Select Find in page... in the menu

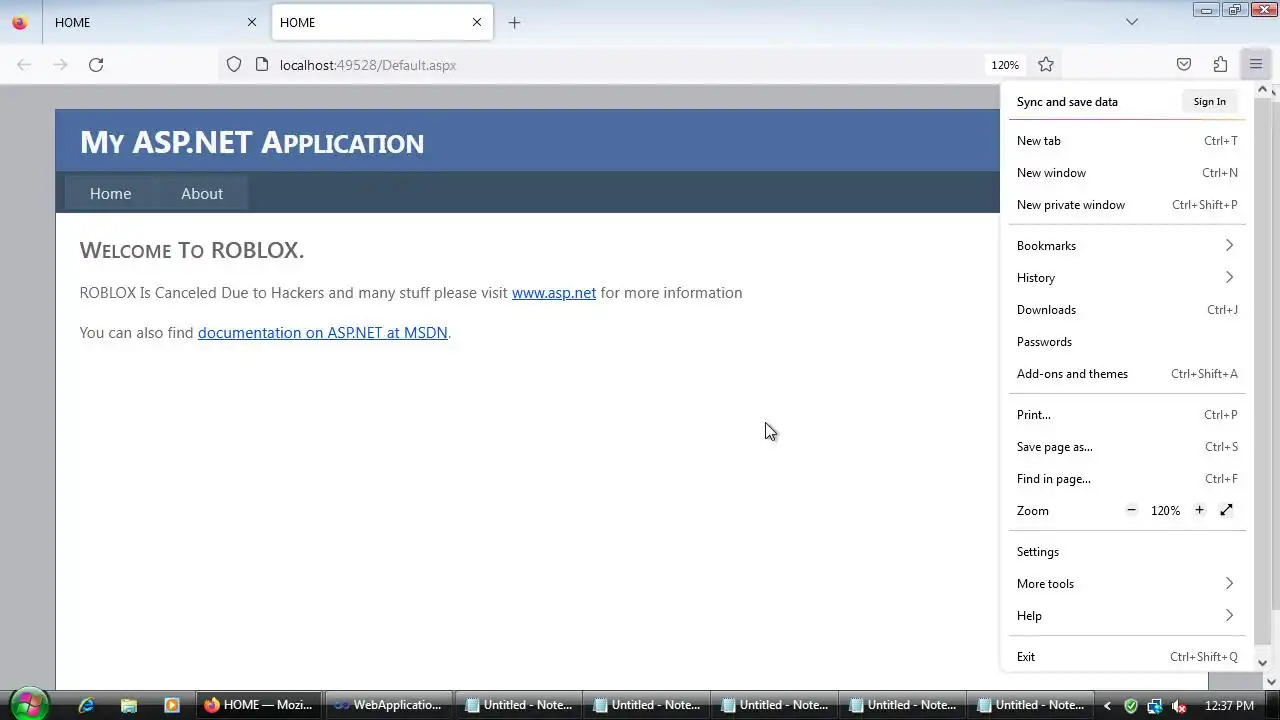click(1127, 479)
